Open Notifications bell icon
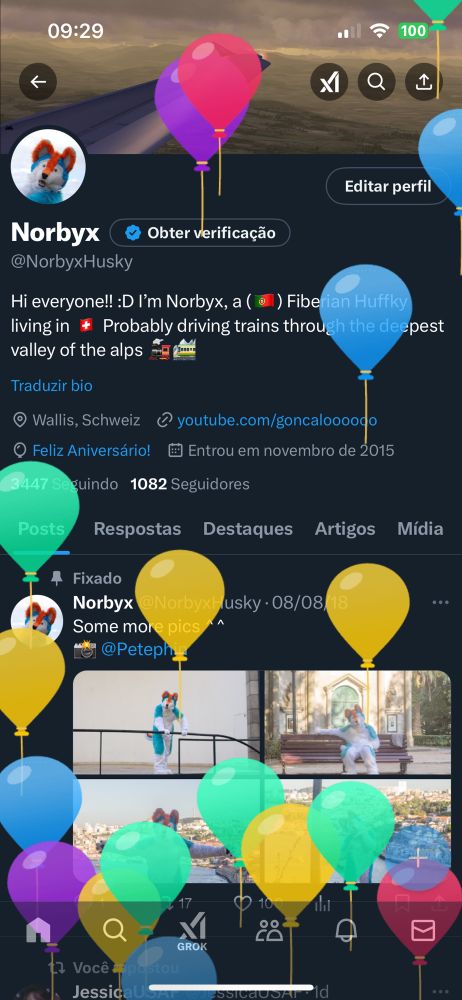Image resolution: width=462 pixels, height=1000 pixels. (346, 931)
